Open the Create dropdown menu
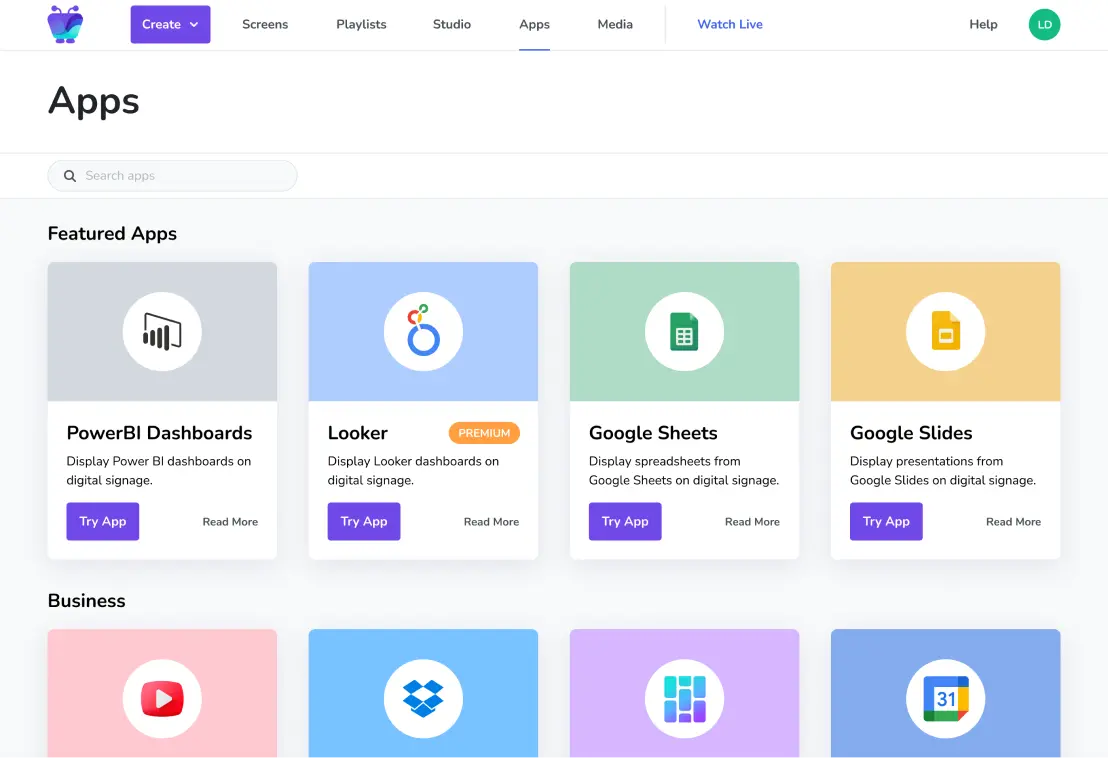 click(170, 24)
